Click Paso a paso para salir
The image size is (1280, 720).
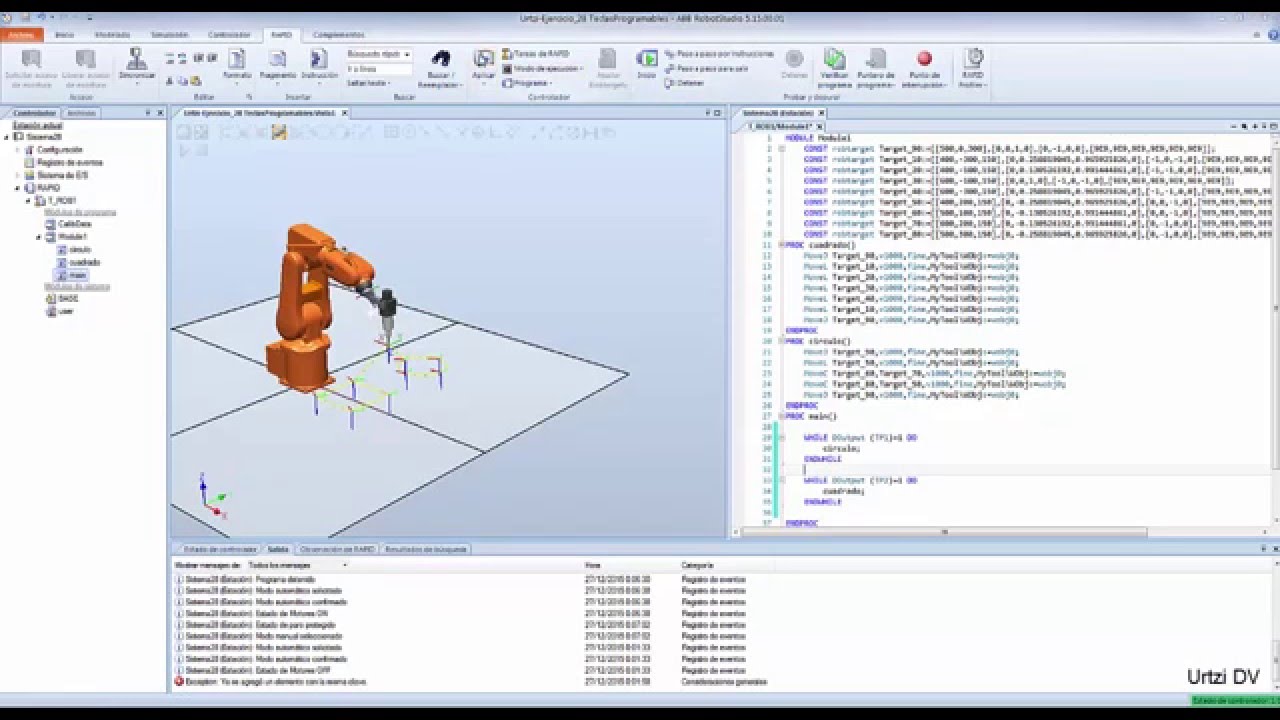click(x=706, y=68)
